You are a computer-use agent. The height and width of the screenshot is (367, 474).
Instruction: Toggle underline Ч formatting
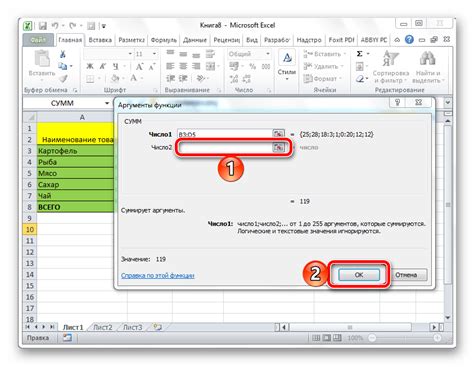pyautogui.click(x=115, y=66)
